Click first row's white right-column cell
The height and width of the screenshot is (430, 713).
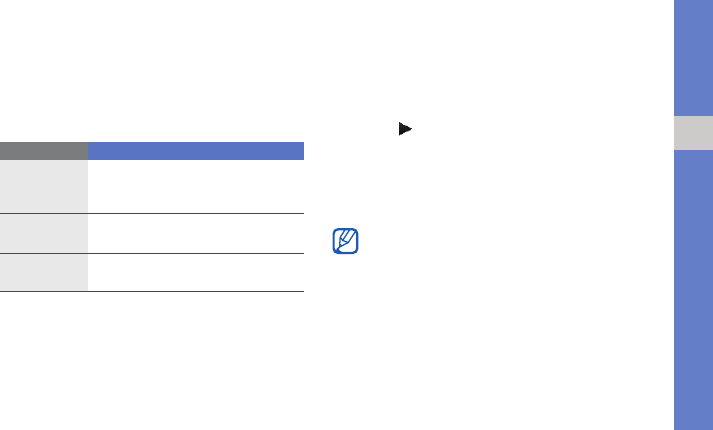[195, 186]
